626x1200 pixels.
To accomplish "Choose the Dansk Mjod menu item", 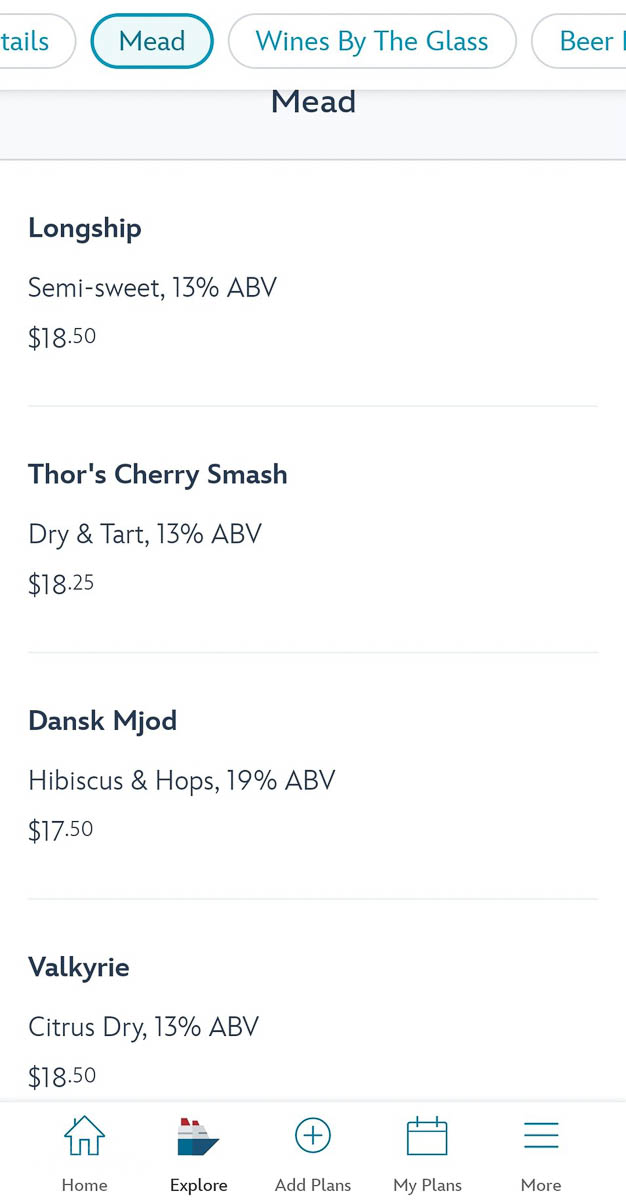I will click(x=313, y=776).
